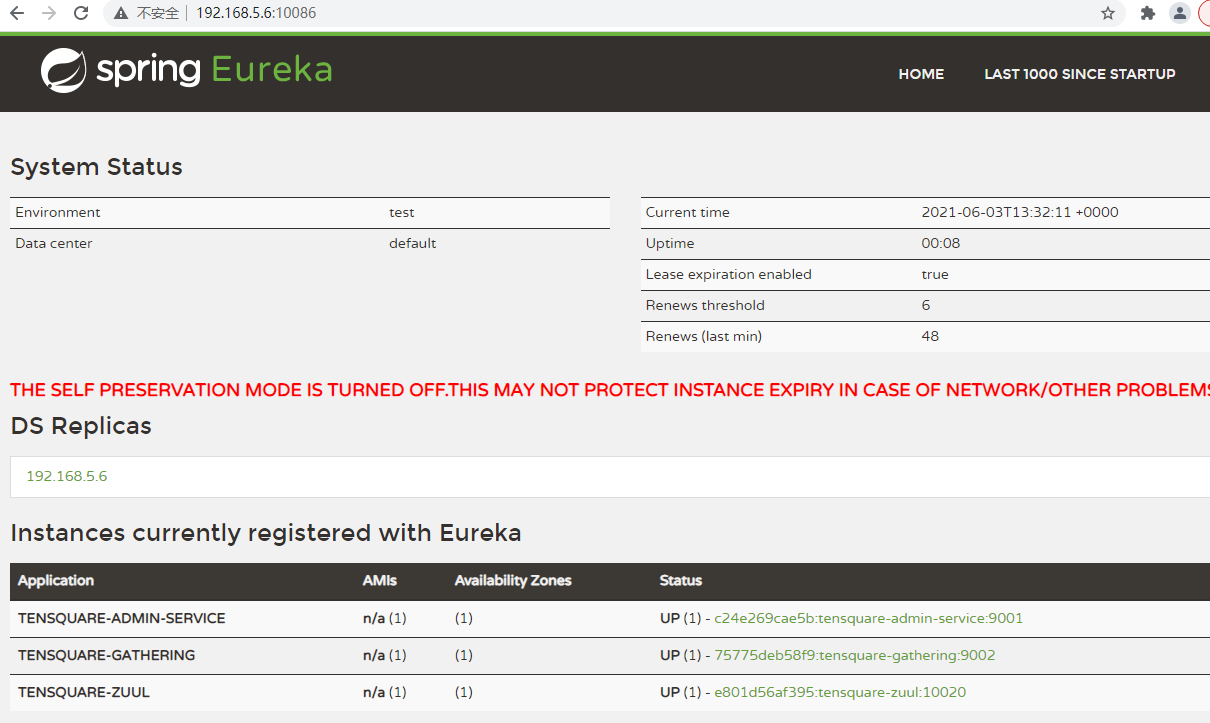Click UP (1) status in TENSQUARE-ZUUL row

681,692
